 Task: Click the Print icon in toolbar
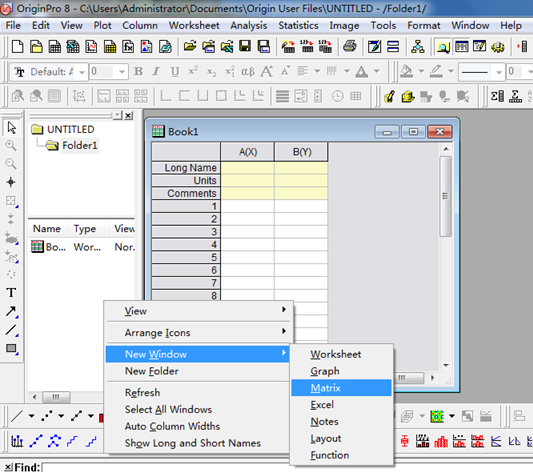tap(350, 47)
